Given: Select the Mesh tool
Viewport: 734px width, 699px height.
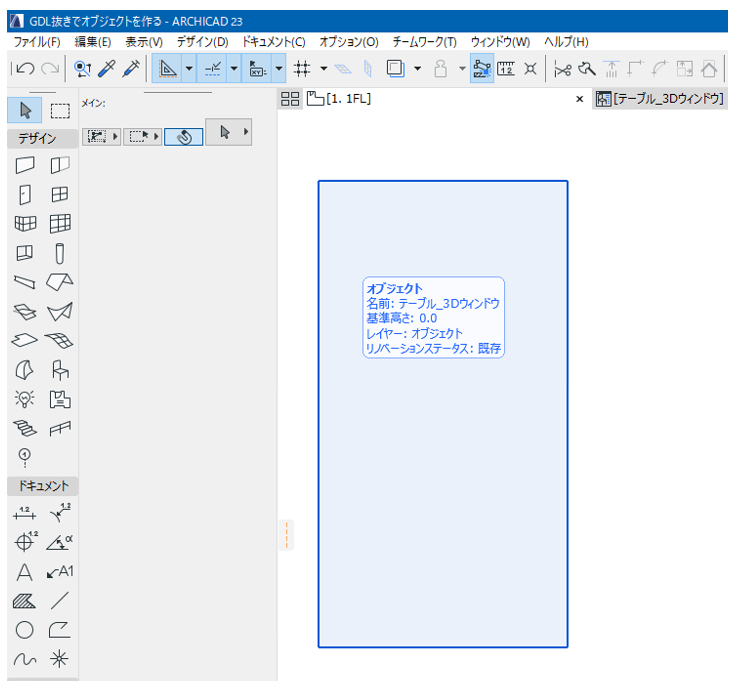Looking at the screenshot, I should click(59, 340).
